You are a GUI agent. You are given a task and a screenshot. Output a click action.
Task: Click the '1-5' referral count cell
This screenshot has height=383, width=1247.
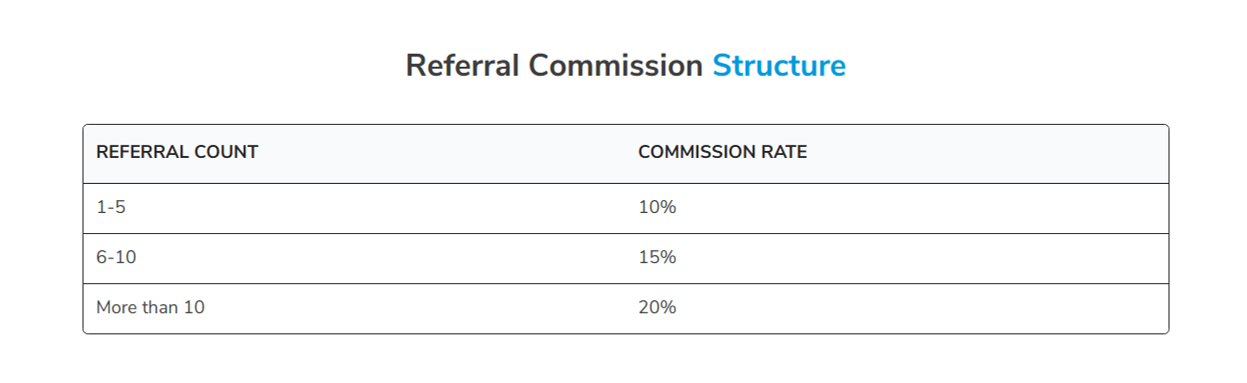coord(354,208)
